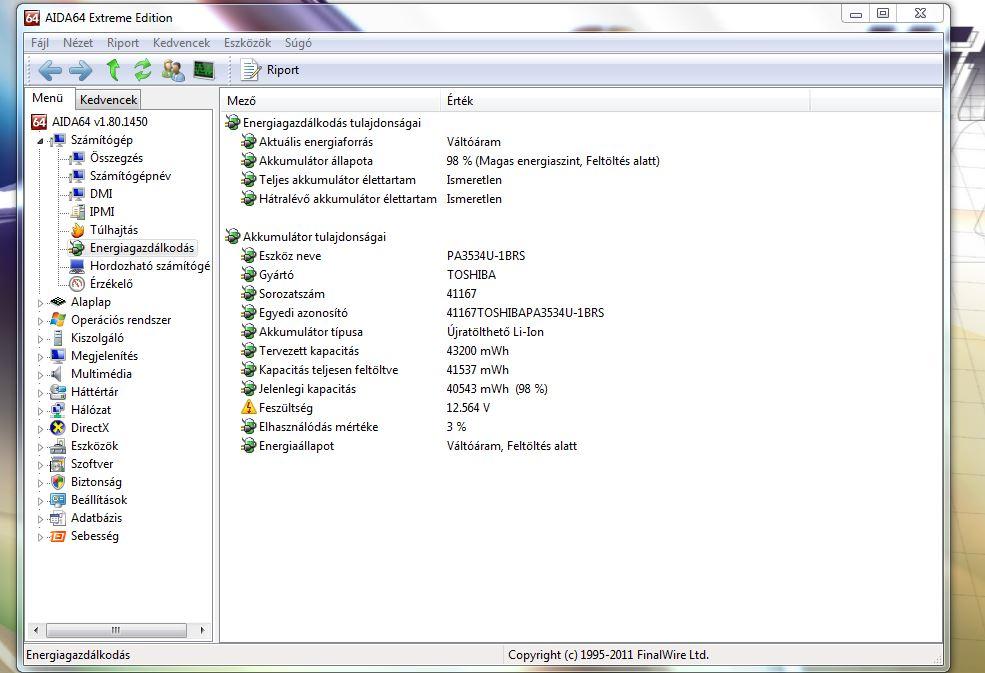The height and width of the screenshot is (673, 985).
Task: Click the sidebar scrollbar right arrow
Action: click(x=202, y=630)
